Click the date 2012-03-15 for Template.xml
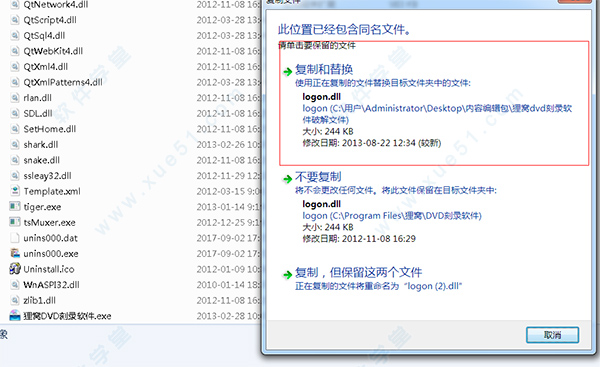This screenshot has width=600, height=367. (x=228, y=191)
